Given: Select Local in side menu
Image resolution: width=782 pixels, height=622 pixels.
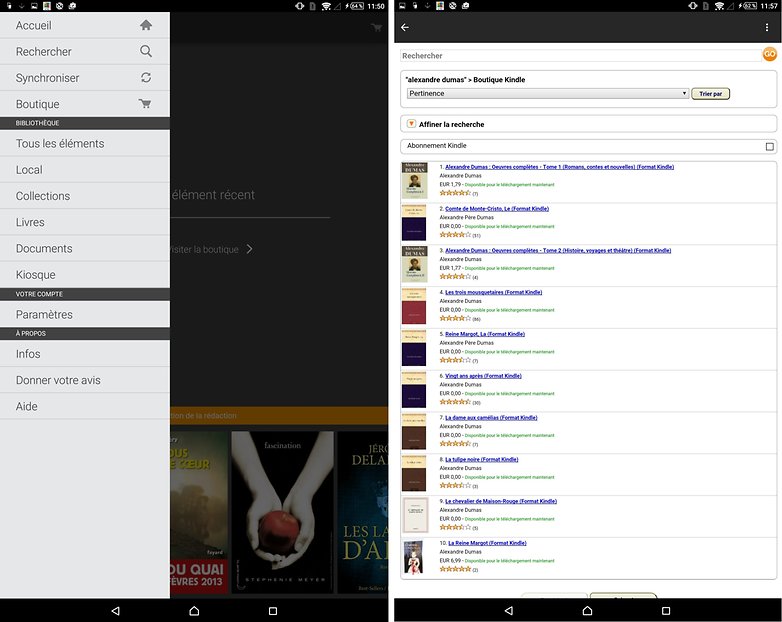Looking at the screenshot, I should click(x=85, y=170).
